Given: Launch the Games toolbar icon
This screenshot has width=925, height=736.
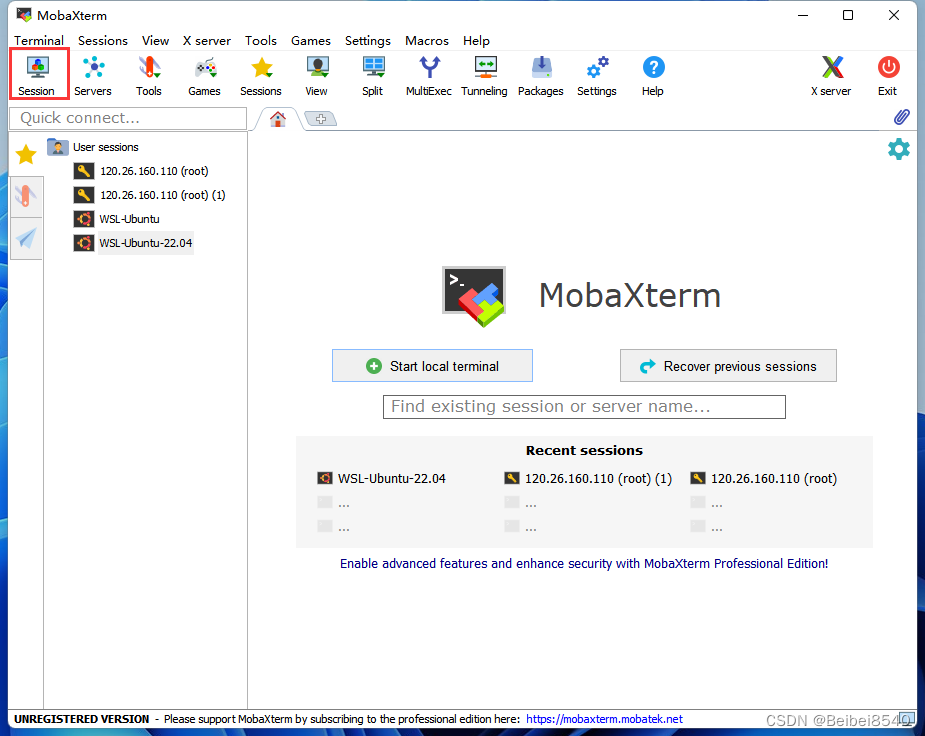Looking at the screenshot, I should pyautogui.click(x=204, y=73).
